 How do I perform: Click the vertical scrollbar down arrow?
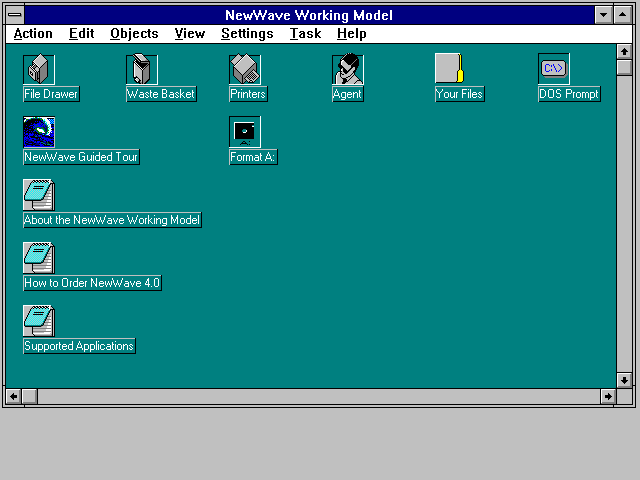[624, 380]
